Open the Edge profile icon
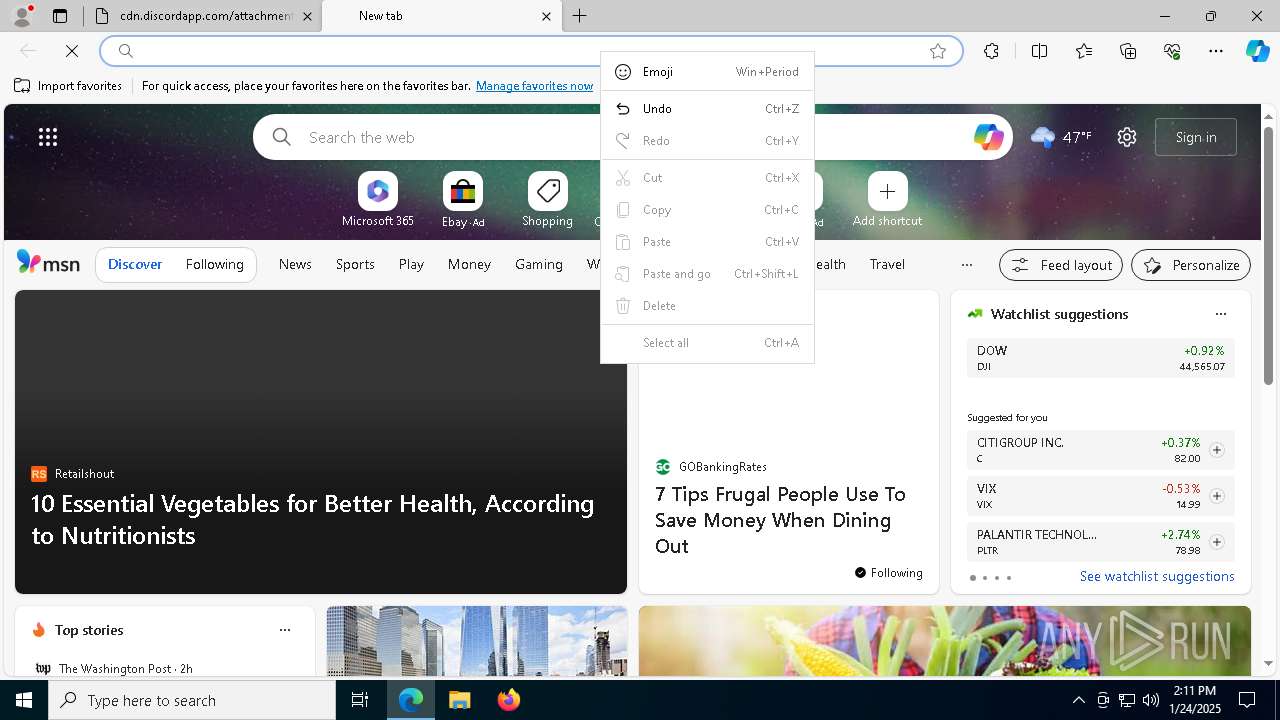1280x720 pixels. click(22, 16)
